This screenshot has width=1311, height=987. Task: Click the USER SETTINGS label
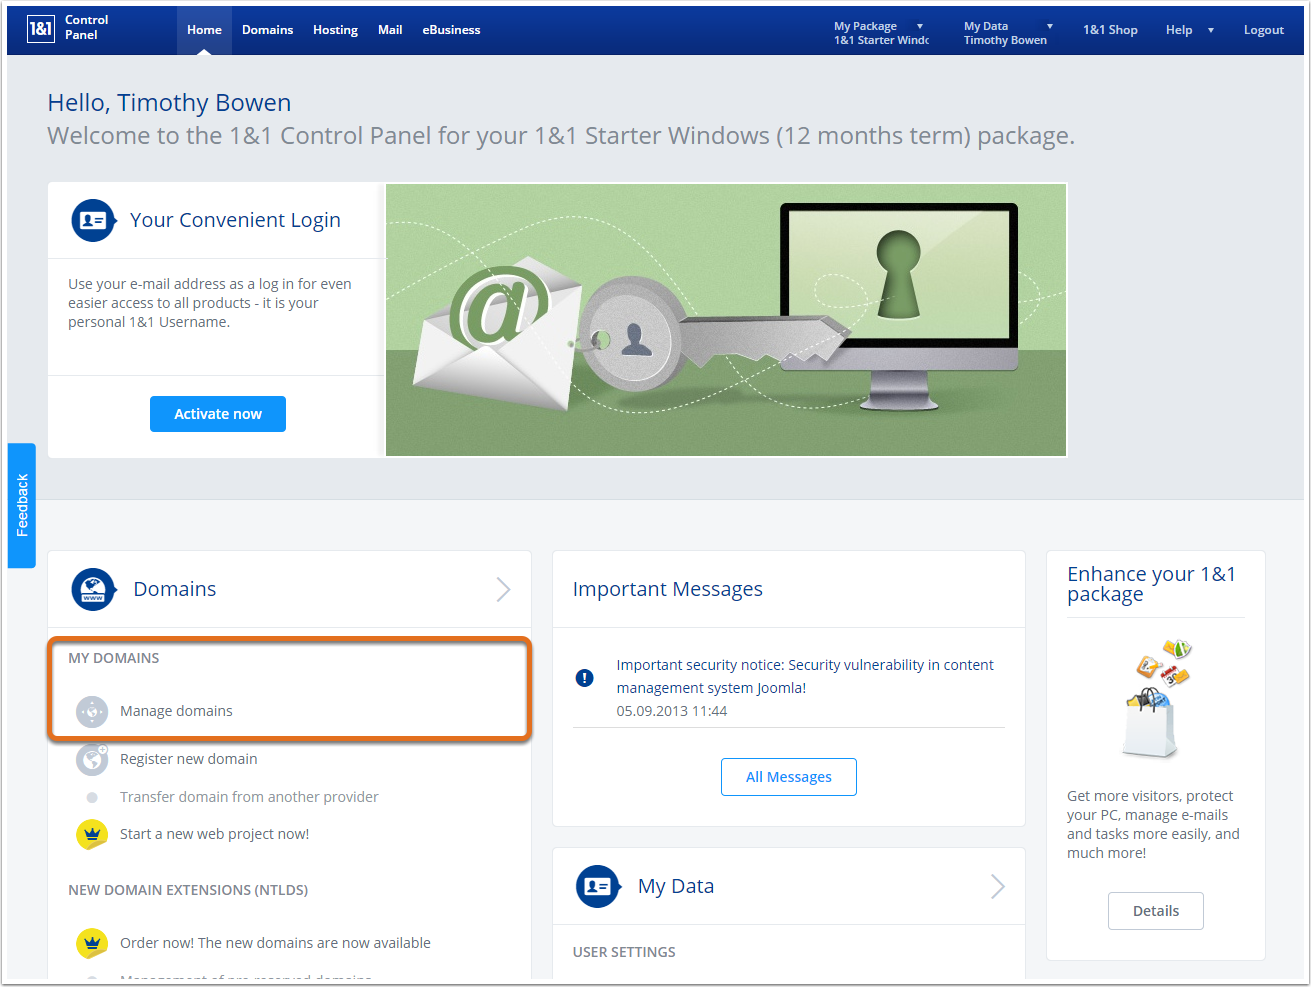[624, 952]
